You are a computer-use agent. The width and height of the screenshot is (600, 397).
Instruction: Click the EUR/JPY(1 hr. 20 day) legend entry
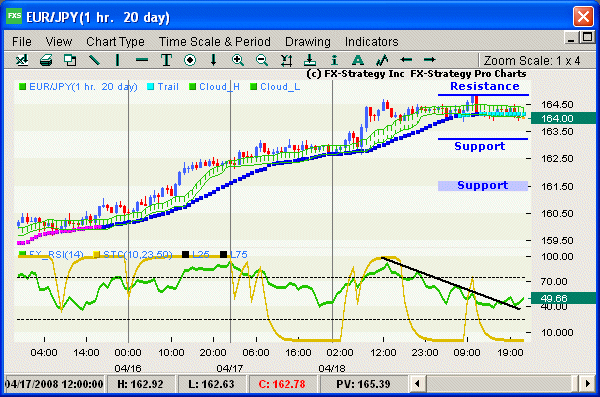(x=78, y=87)
